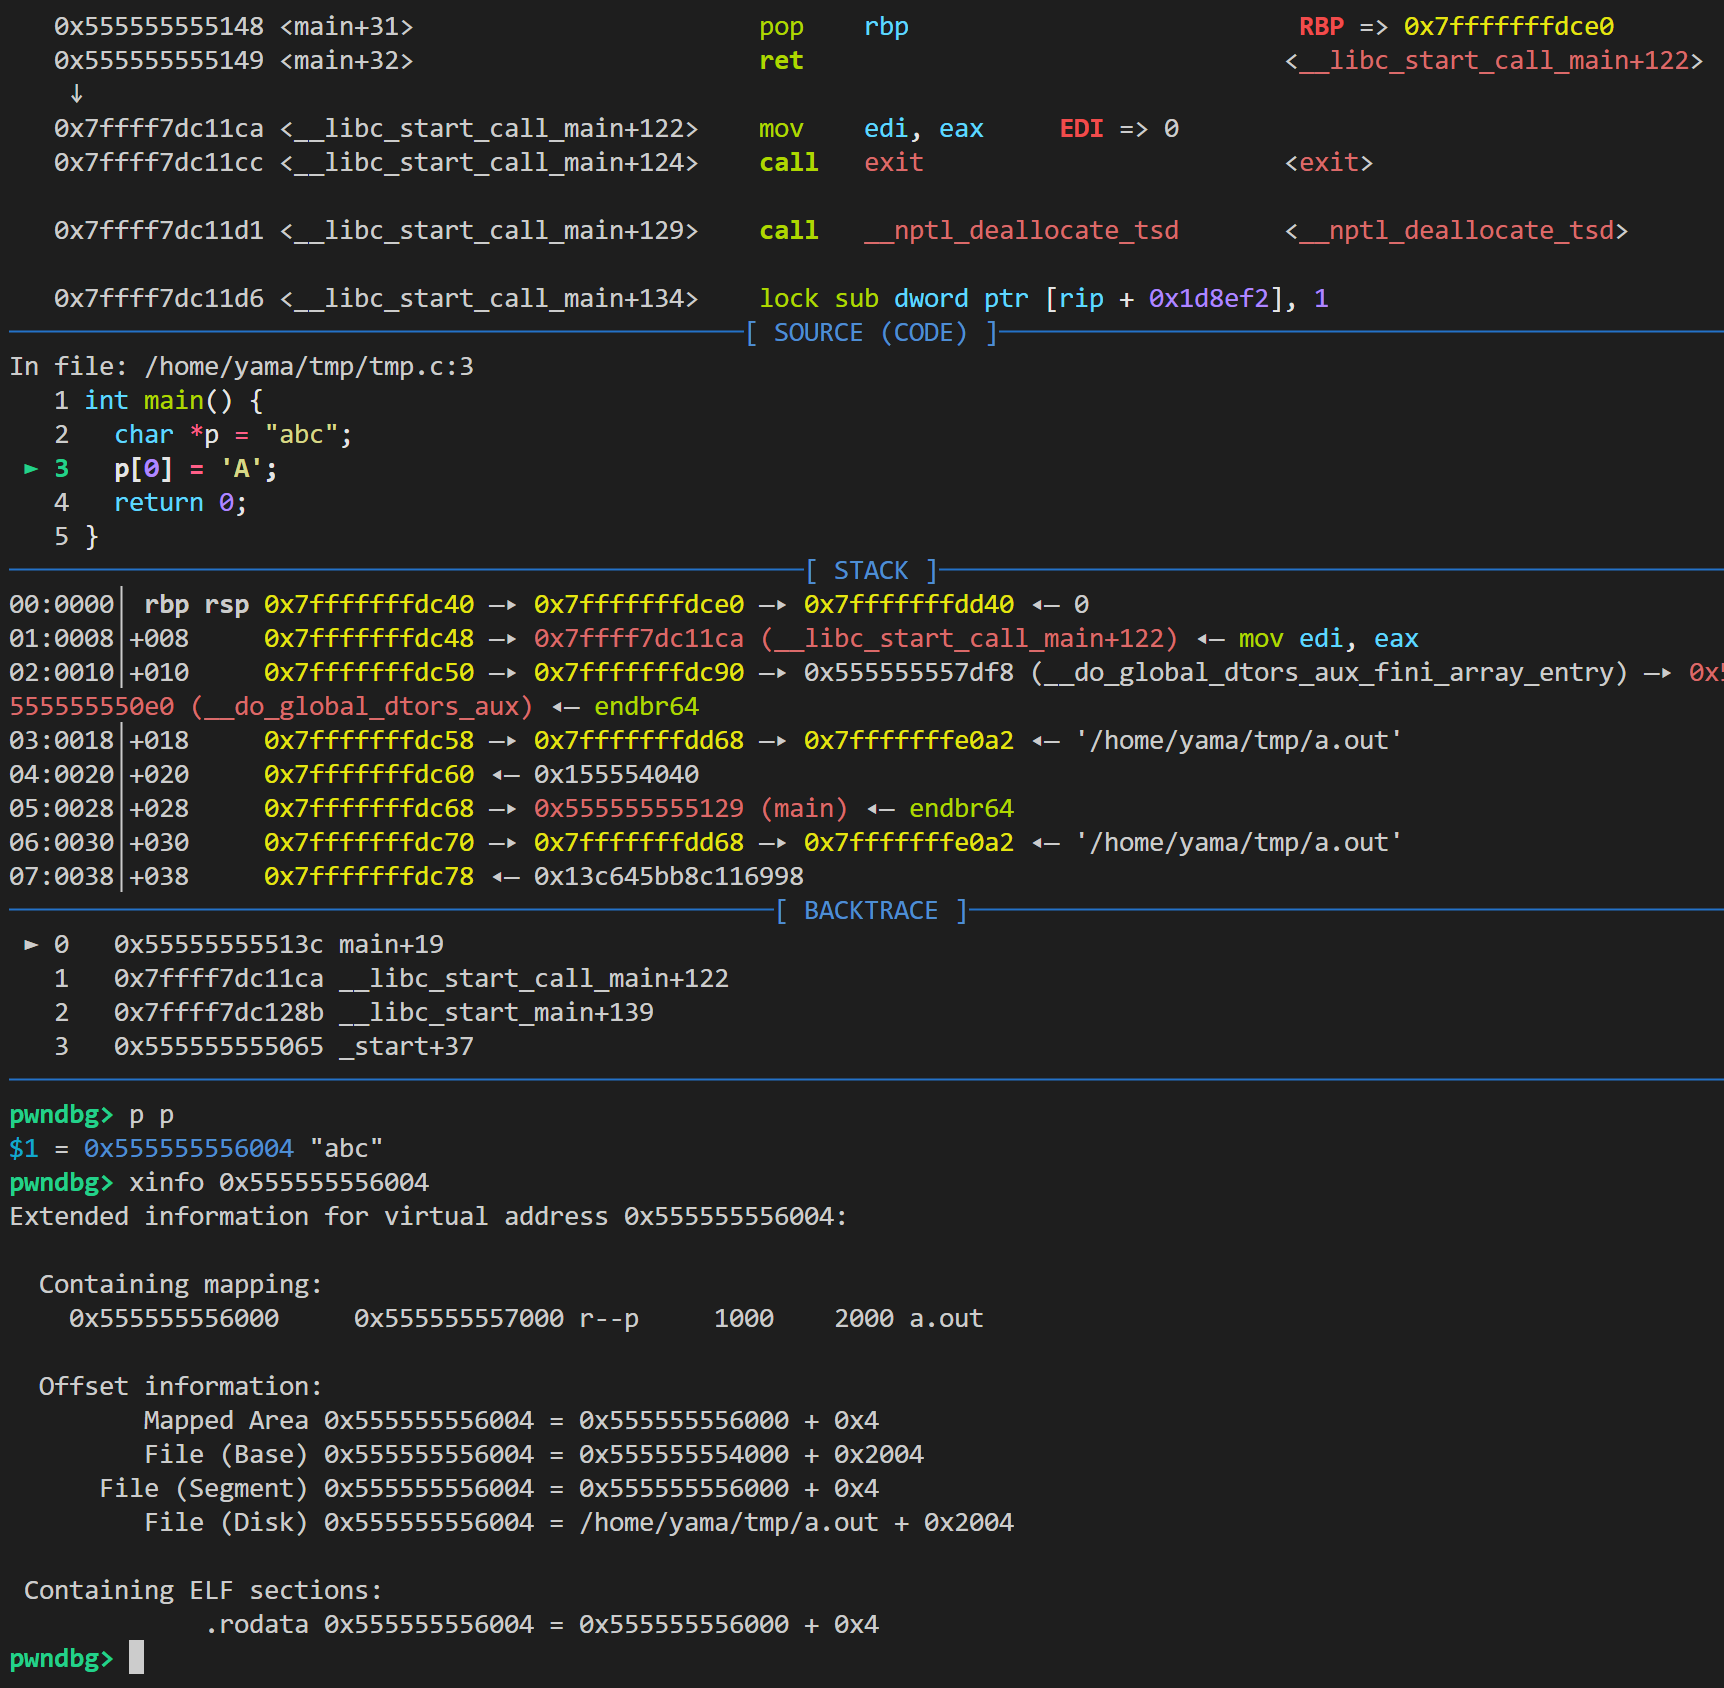Click the current-frame arrow next to backtrace frame 0
This screenshot has width=1724, height=1688.
coord(31,944)
